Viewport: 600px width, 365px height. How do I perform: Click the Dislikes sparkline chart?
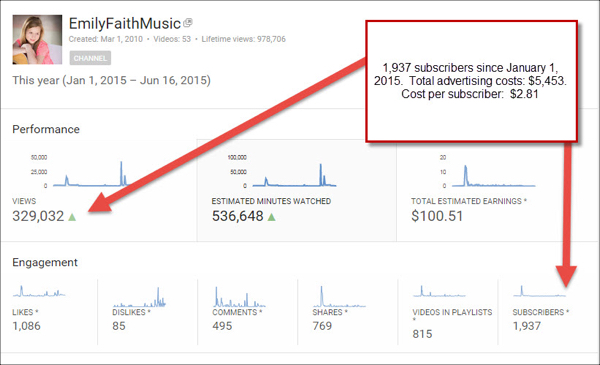[x=139, y=297]
